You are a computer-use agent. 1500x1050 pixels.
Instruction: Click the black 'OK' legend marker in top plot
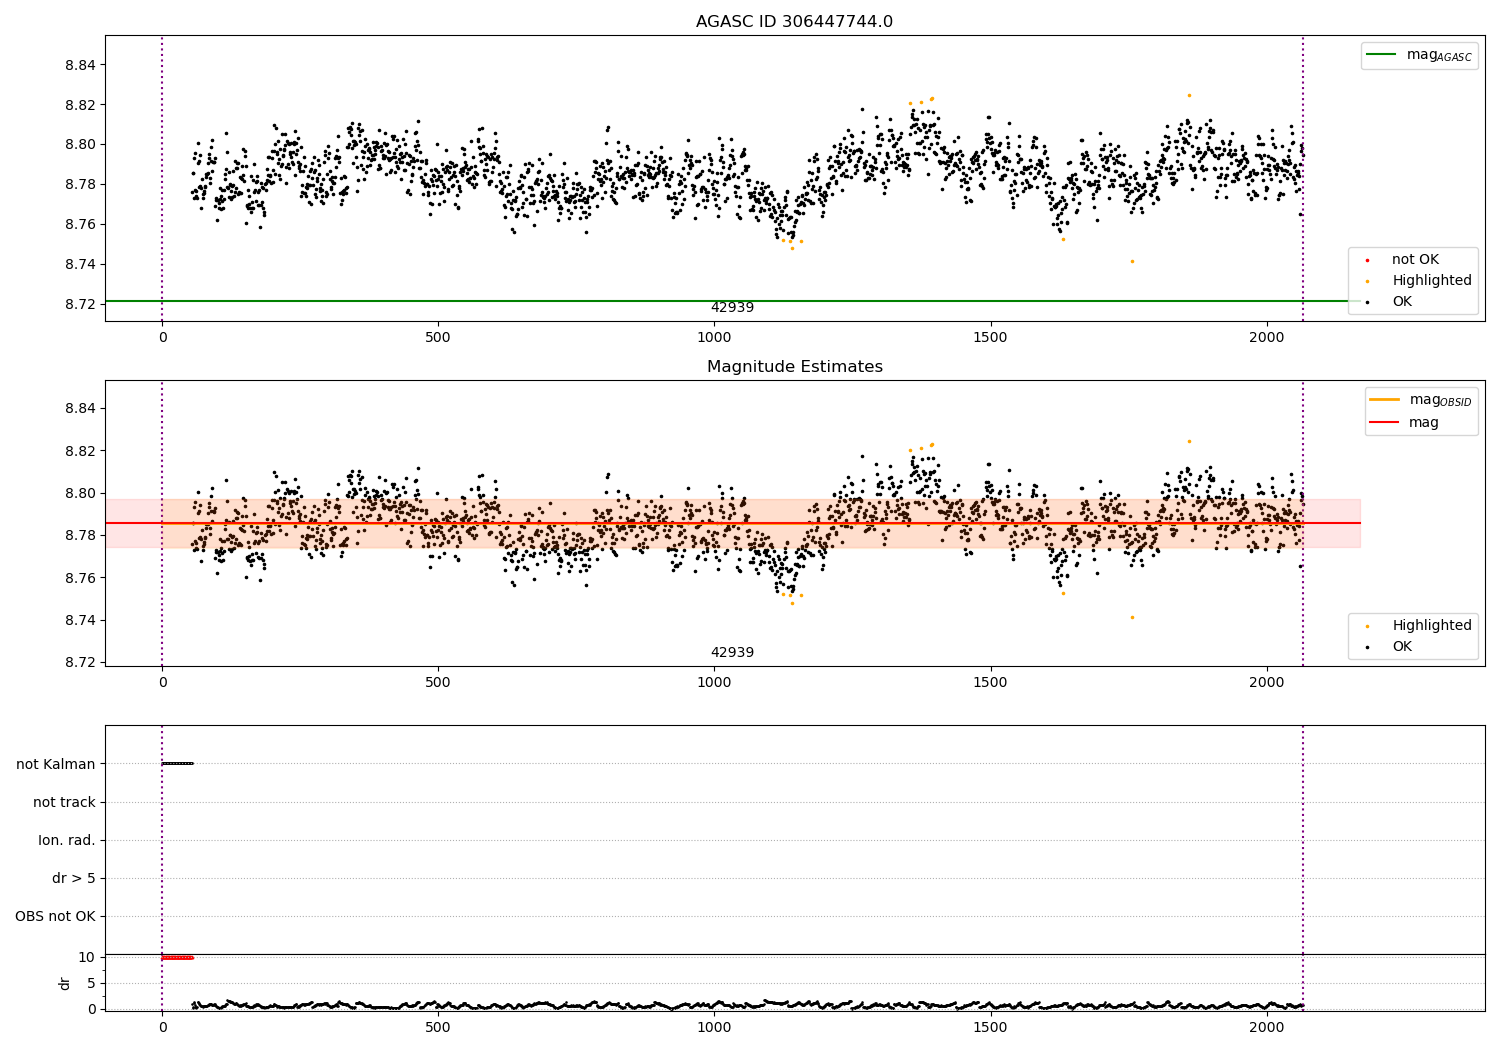coord(1368,302)
